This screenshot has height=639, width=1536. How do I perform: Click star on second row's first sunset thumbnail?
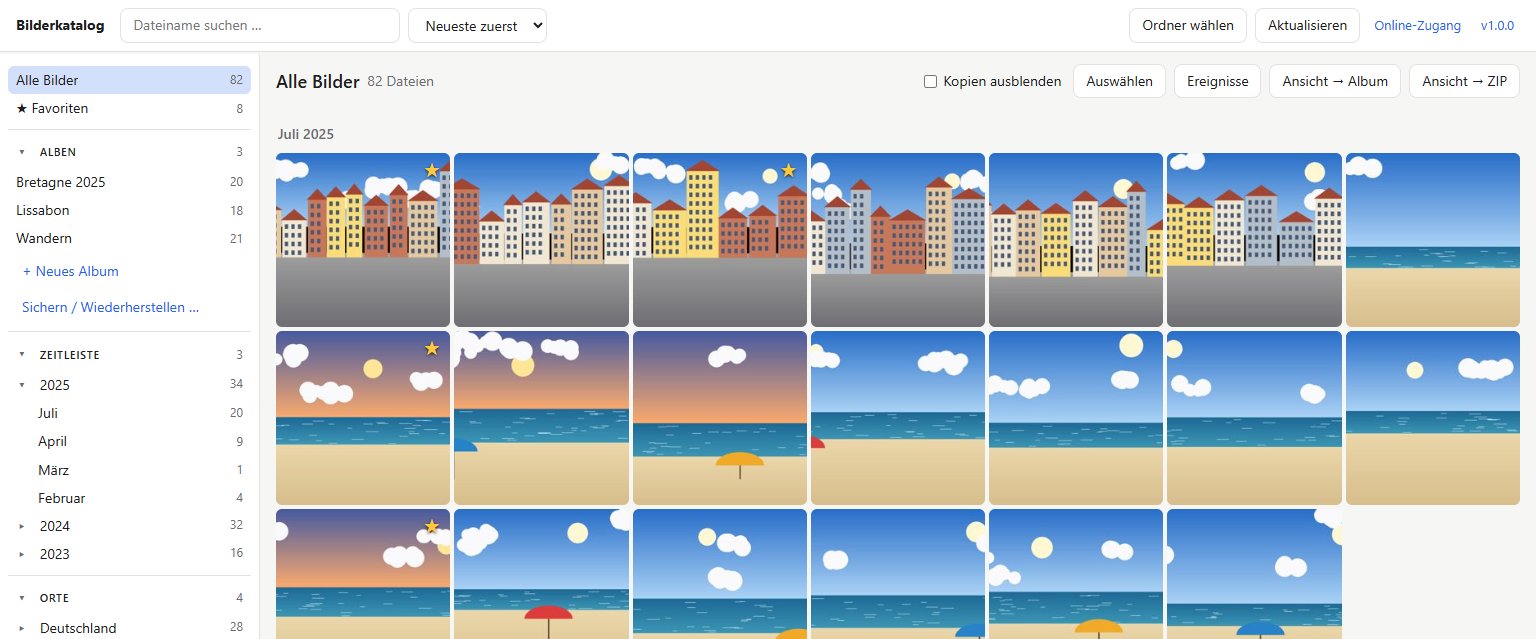click(431, 348)
